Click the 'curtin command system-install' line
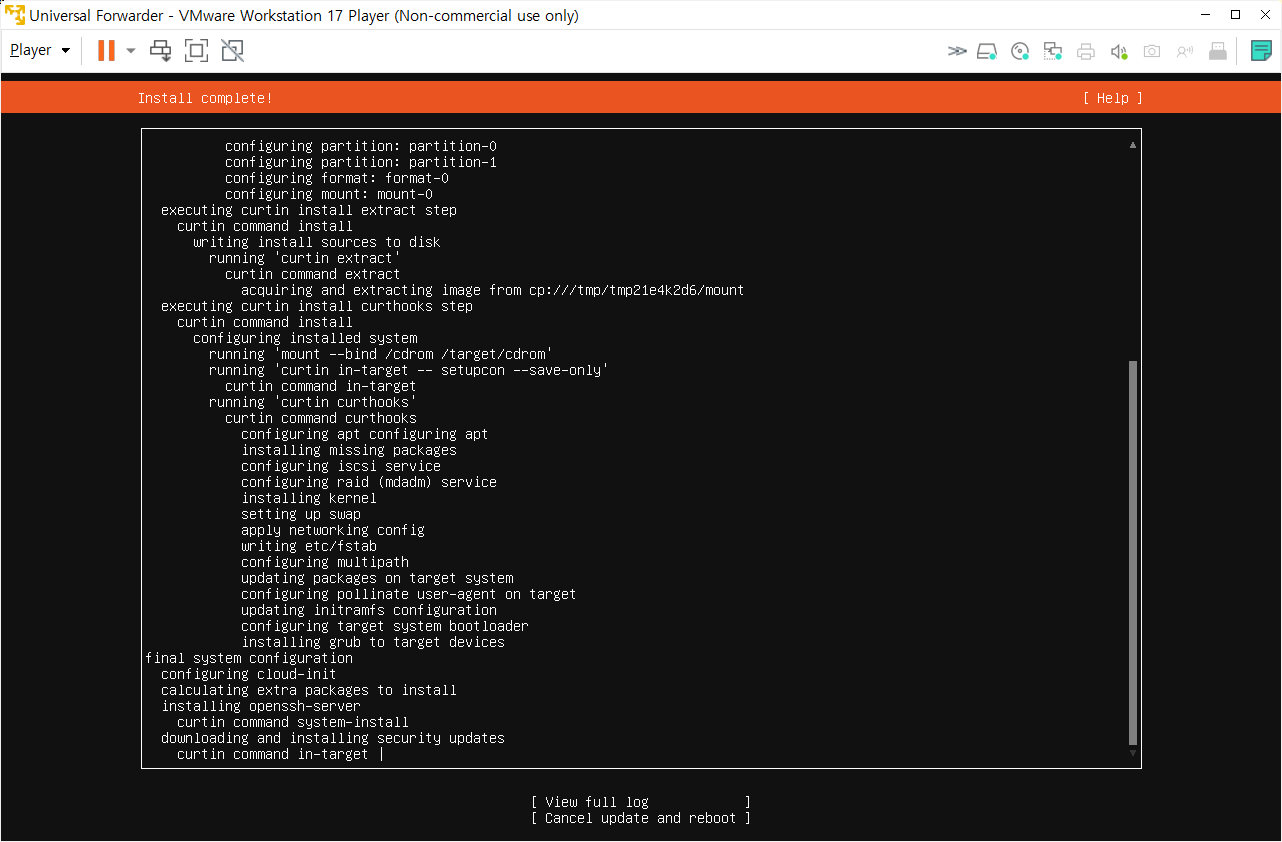 293,722
